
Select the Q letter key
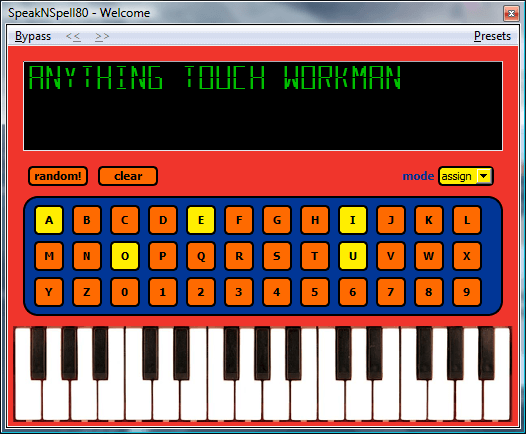point(201,256)
